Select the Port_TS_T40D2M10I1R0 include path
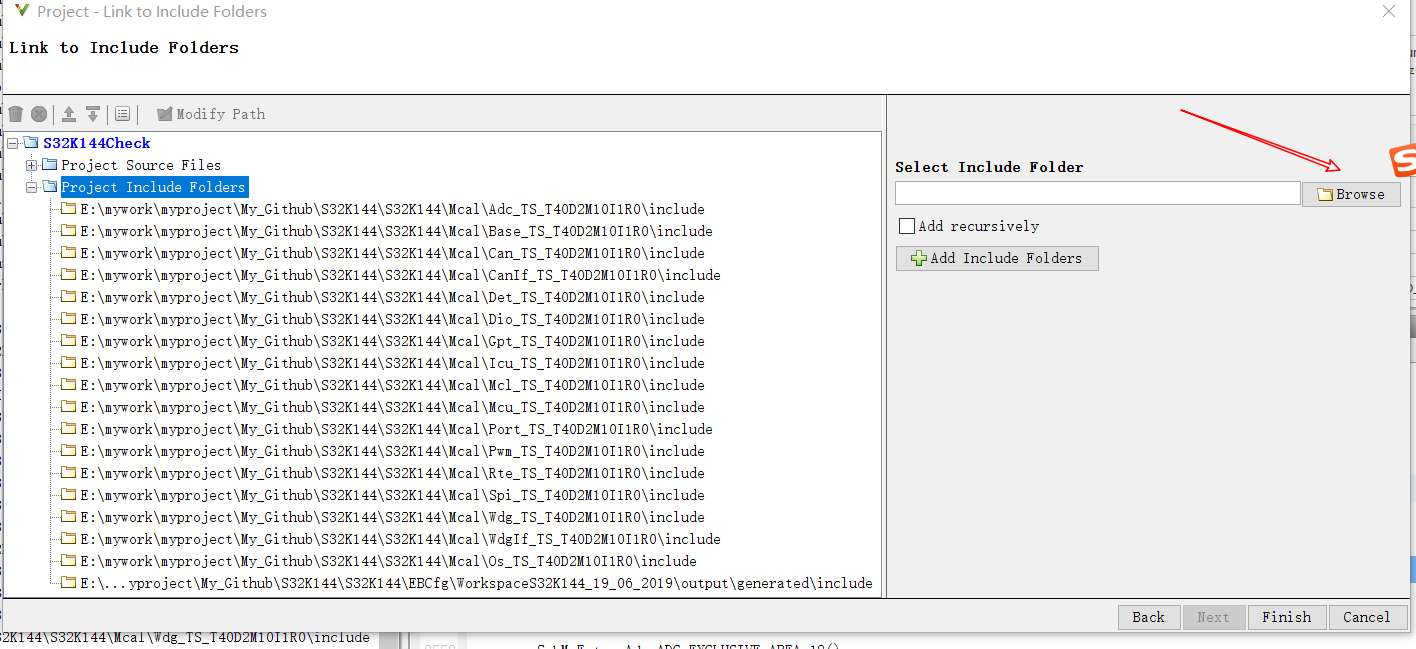This screenshot has height=649, width=1416. click(x=396, y=429)
